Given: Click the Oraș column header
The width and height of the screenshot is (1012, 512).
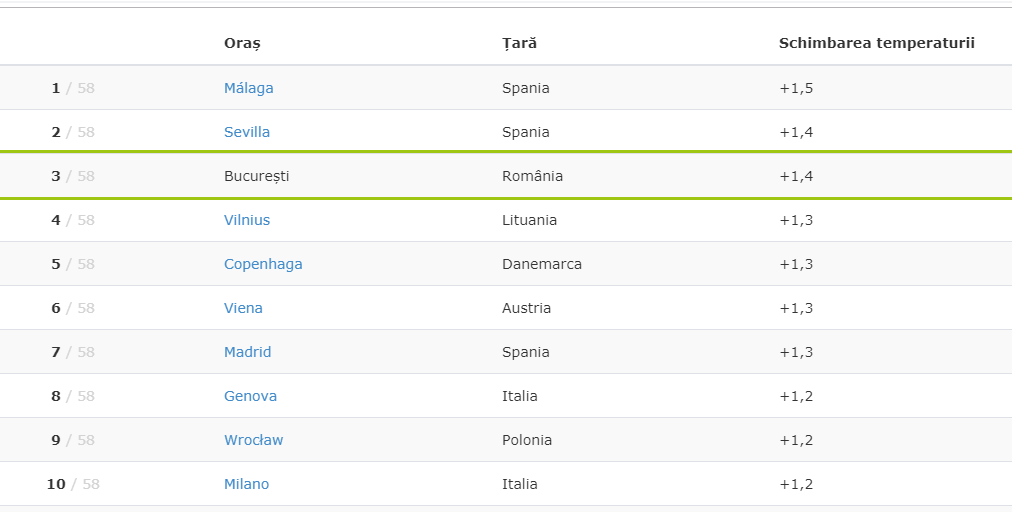Looking at the screenshot, I should [242, 43].
